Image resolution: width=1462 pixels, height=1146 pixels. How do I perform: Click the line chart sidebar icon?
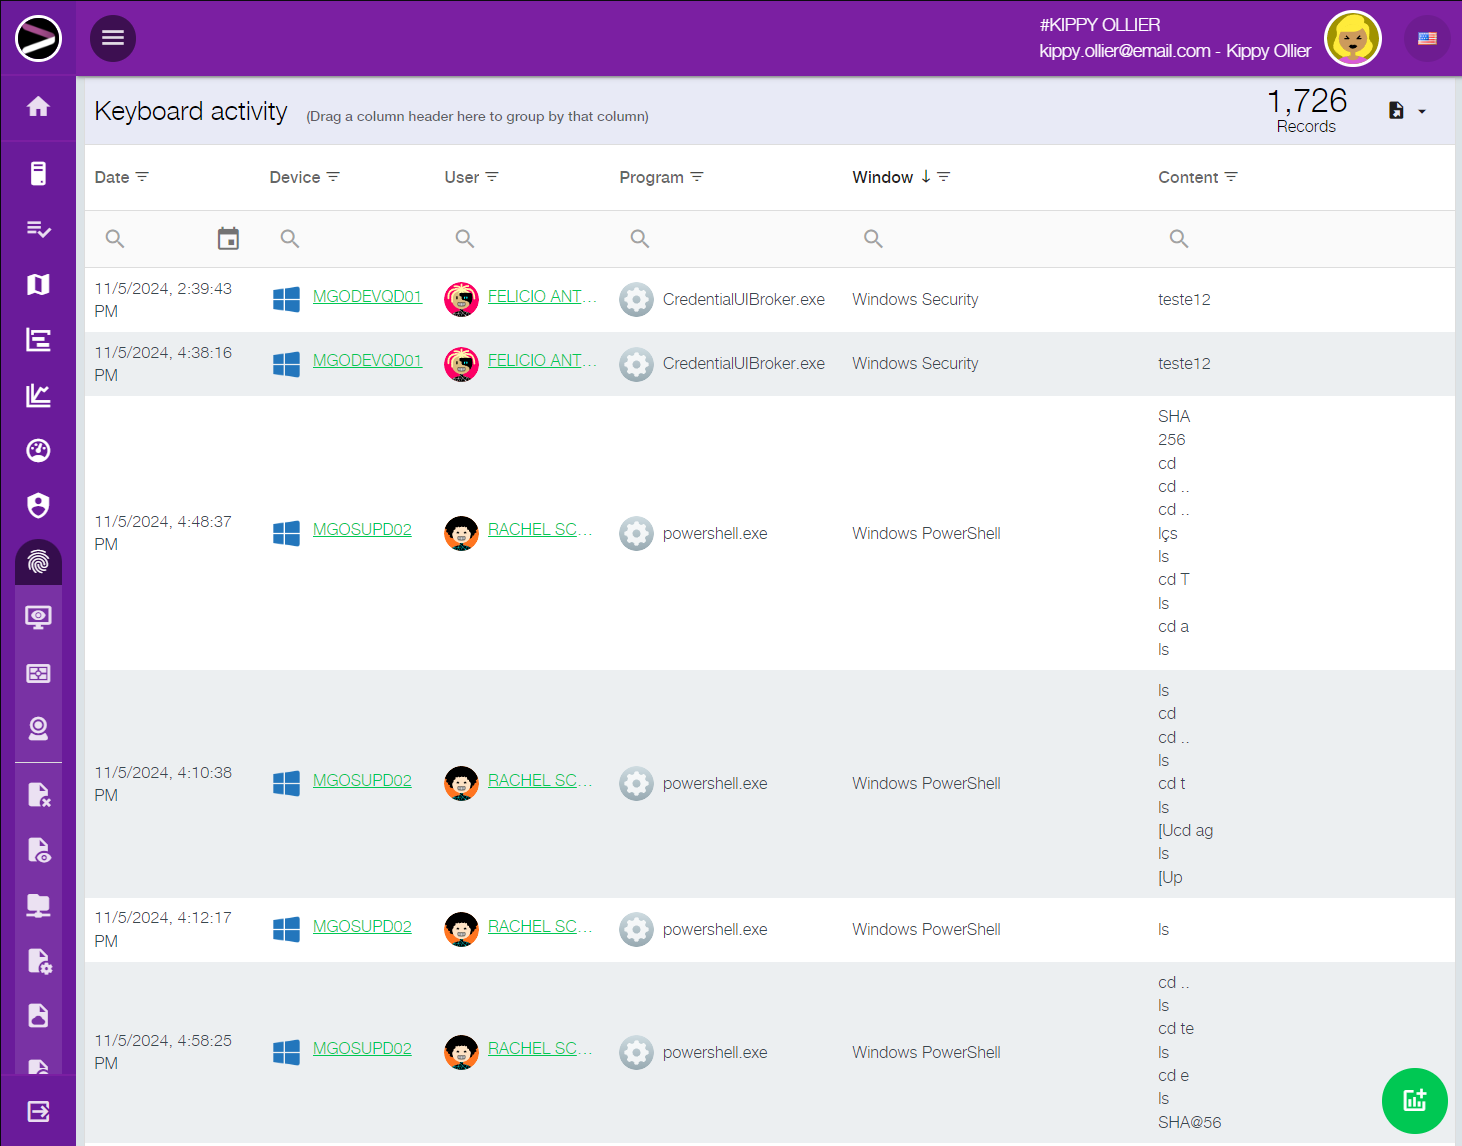pyautogui.click(x=38, y=396)
